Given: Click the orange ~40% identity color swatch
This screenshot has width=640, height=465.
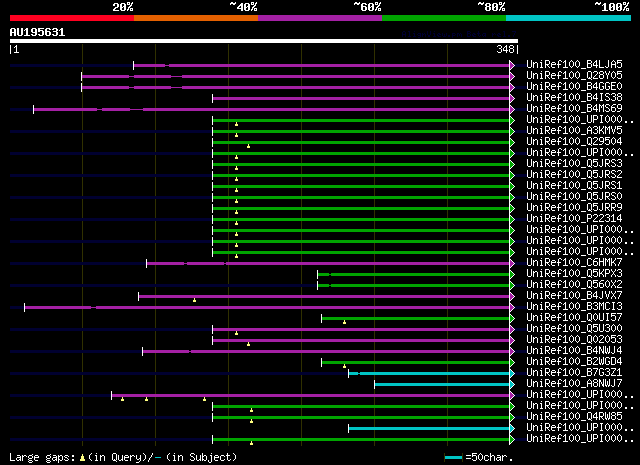Looking at the screenshot, I should 196,18.
